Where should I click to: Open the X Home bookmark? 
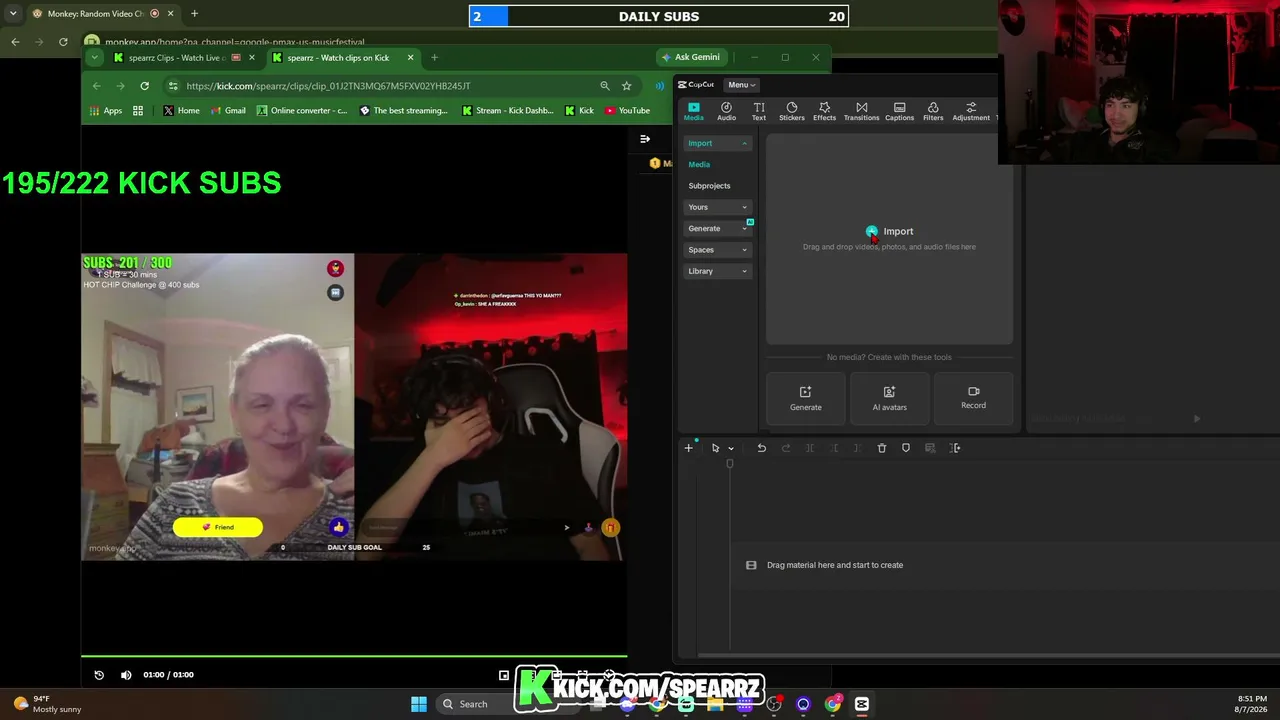(181, 111)
